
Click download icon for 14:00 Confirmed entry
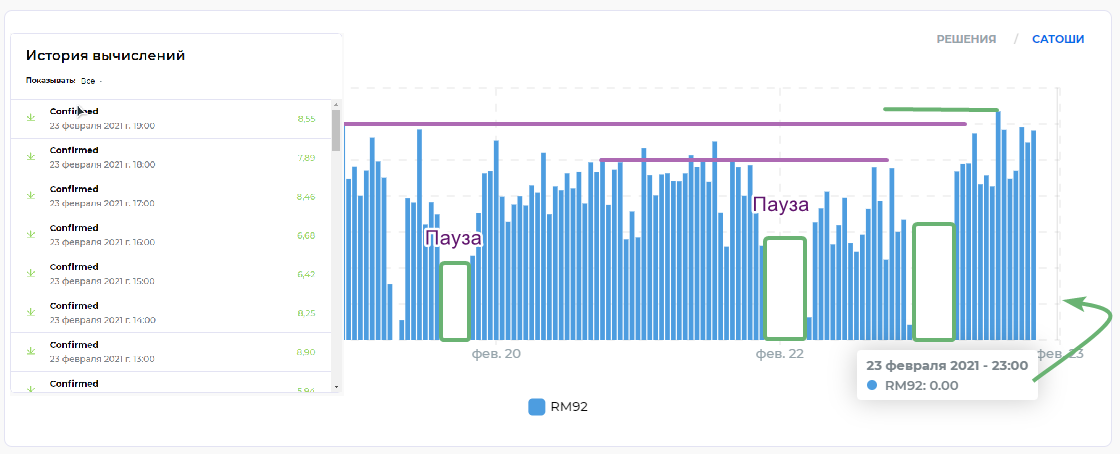[x=30, y=313]
